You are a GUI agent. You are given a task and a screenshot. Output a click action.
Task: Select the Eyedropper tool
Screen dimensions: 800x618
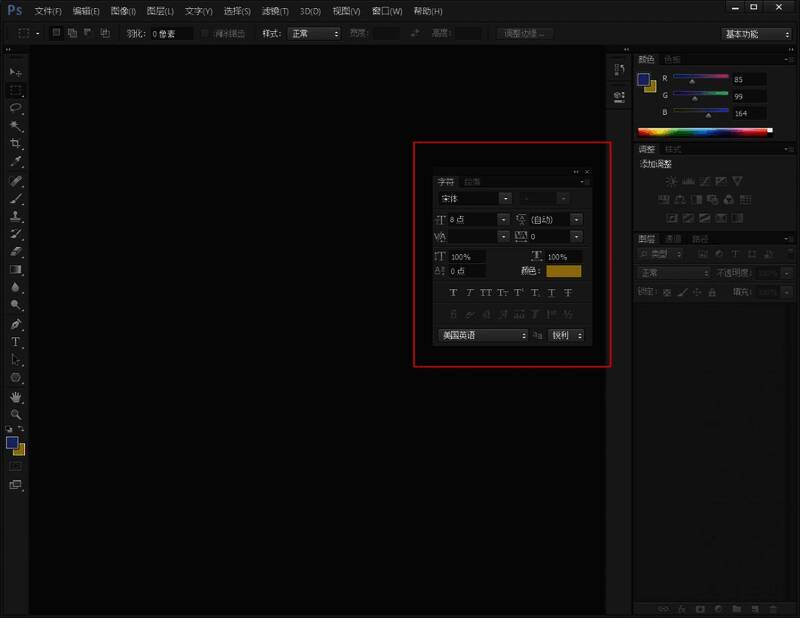(x=16, y=162)
